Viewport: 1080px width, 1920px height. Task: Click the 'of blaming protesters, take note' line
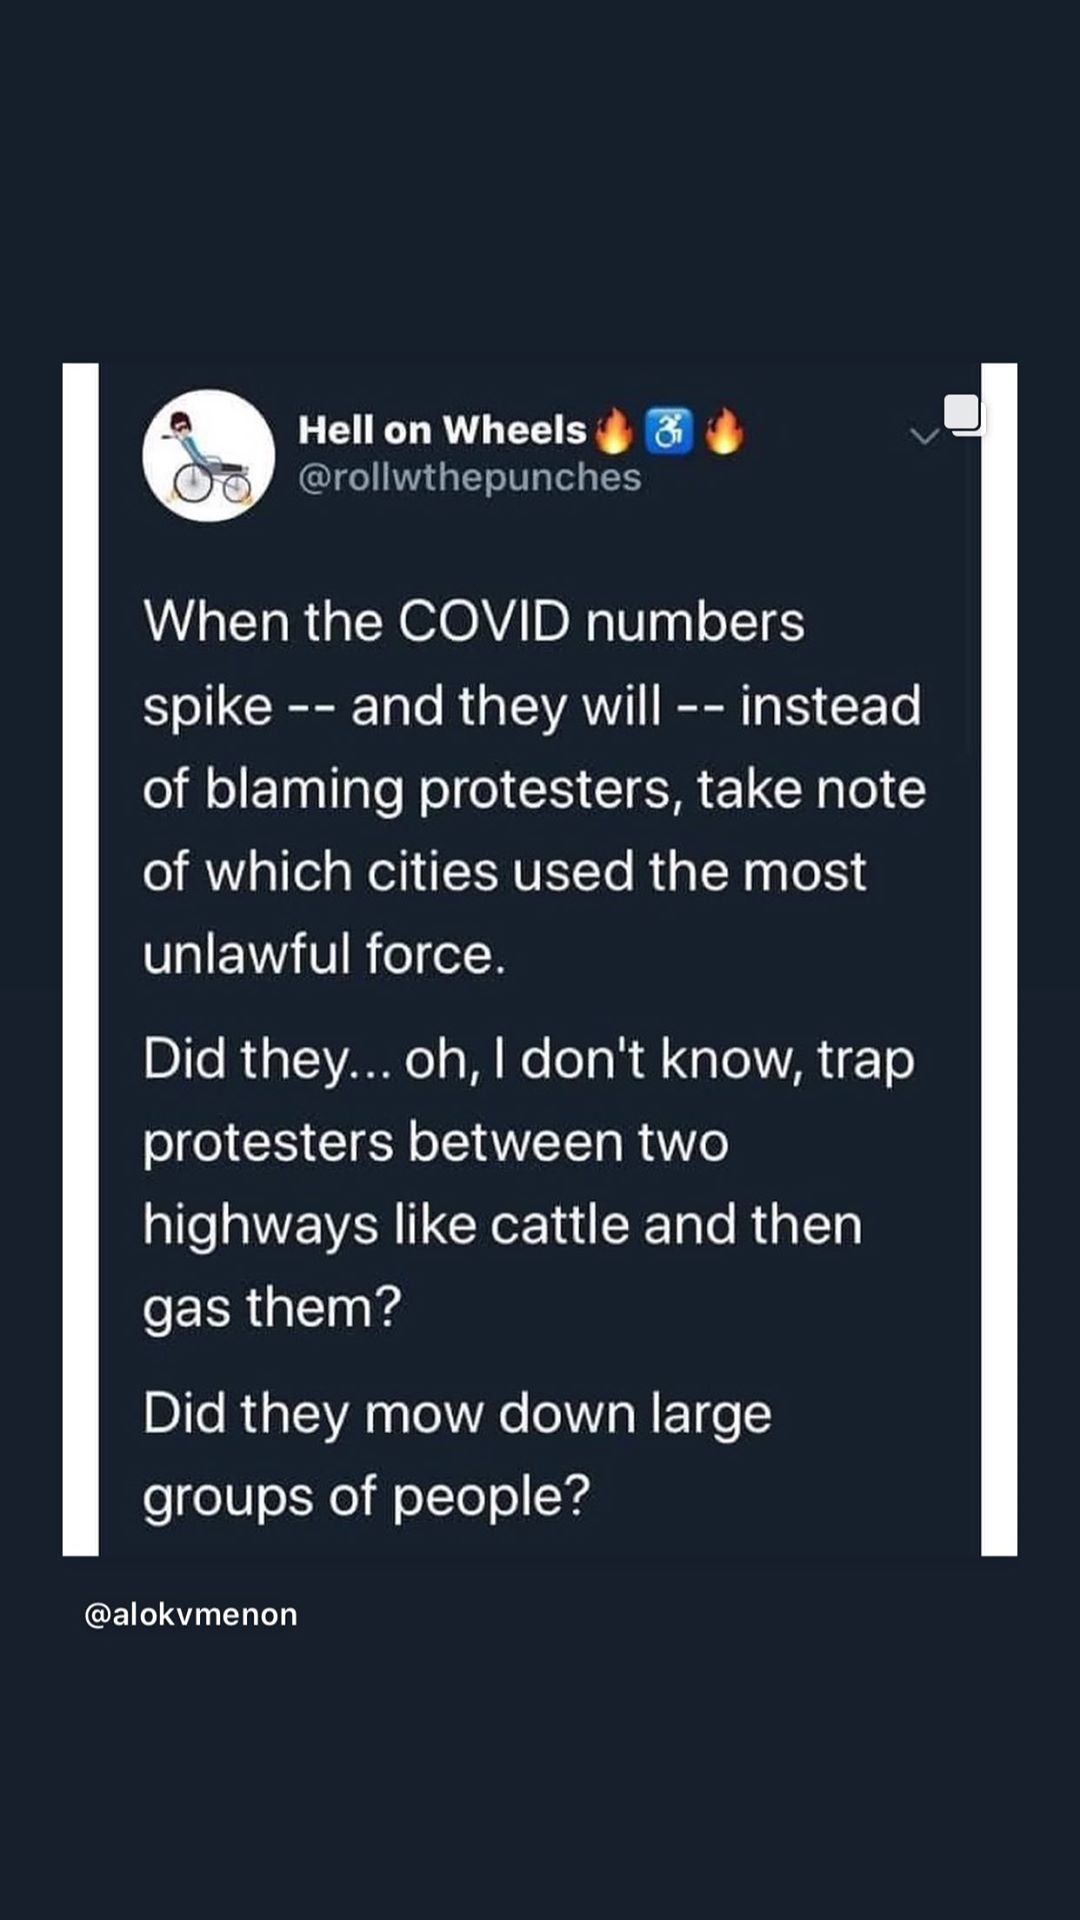[534, 789]
